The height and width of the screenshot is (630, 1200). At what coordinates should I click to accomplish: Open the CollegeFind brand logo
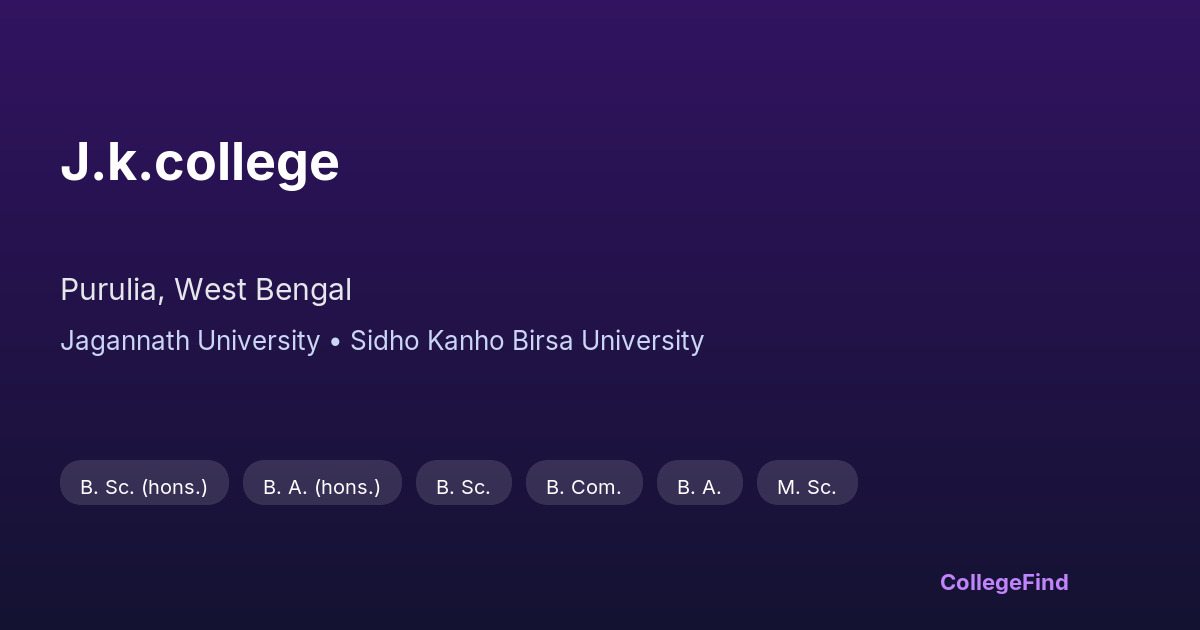[x=1004, y=582]
